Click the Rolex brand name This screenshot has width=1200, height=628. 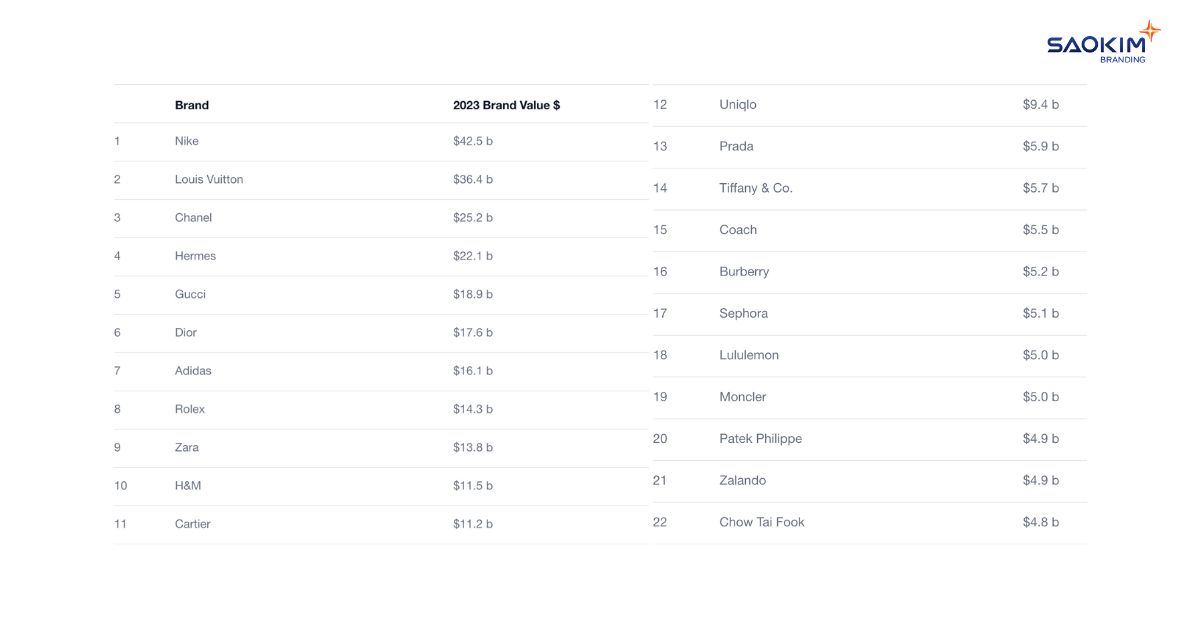point(190,409)
